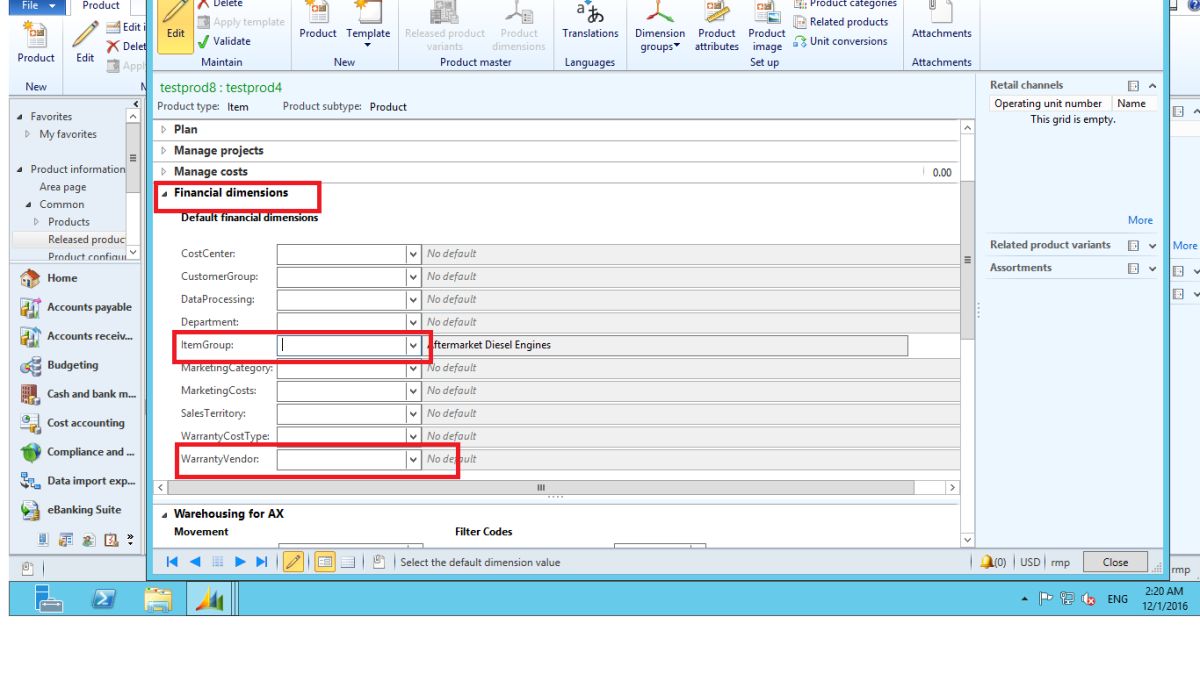Open Windows PowerShell from the taskbar
Viewport: 1200px width, 674px height.
point(103,598)
